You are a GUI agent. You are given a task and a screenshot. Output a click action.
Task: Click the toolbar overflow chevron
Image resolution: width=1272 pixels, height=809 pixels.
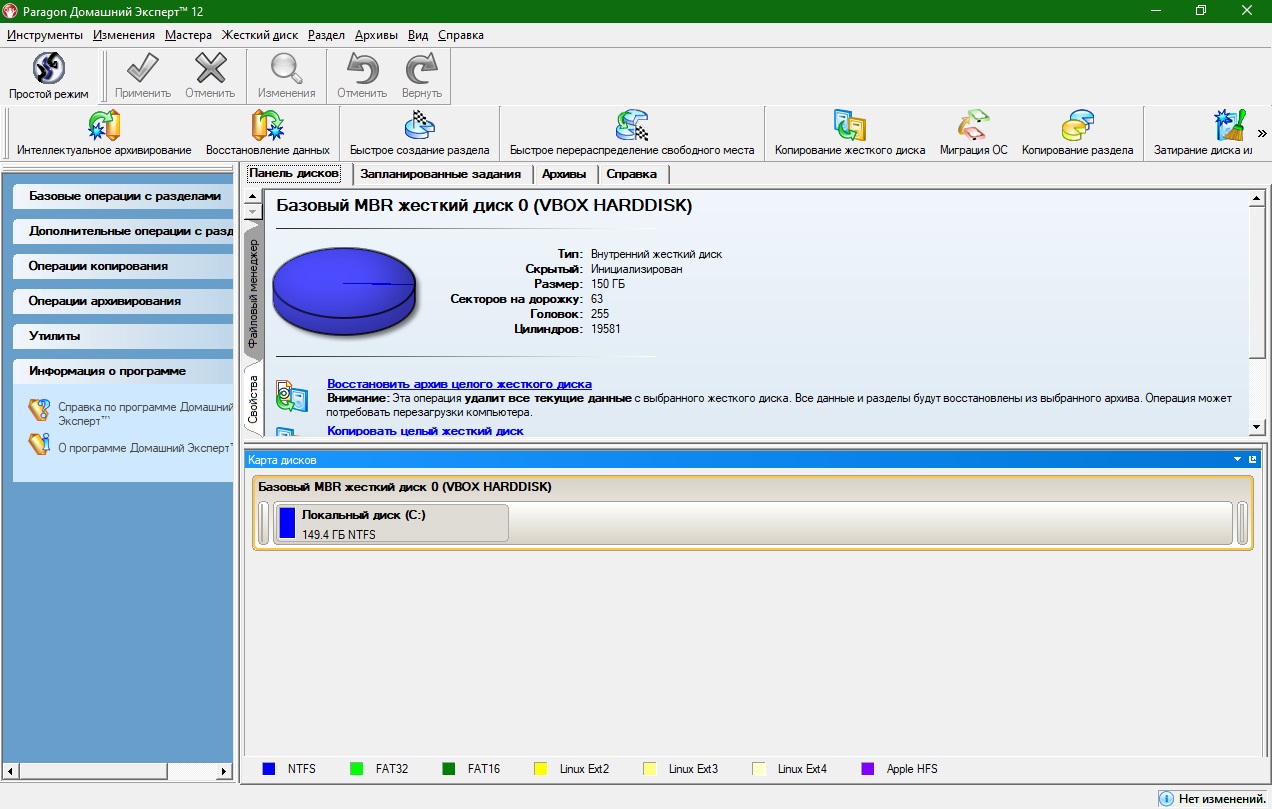click(1262, 133)
